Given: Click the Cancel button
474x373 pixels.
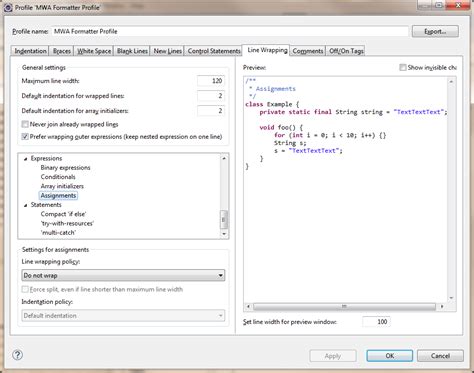Looking at the screenshot, I should tap(440, 356).
